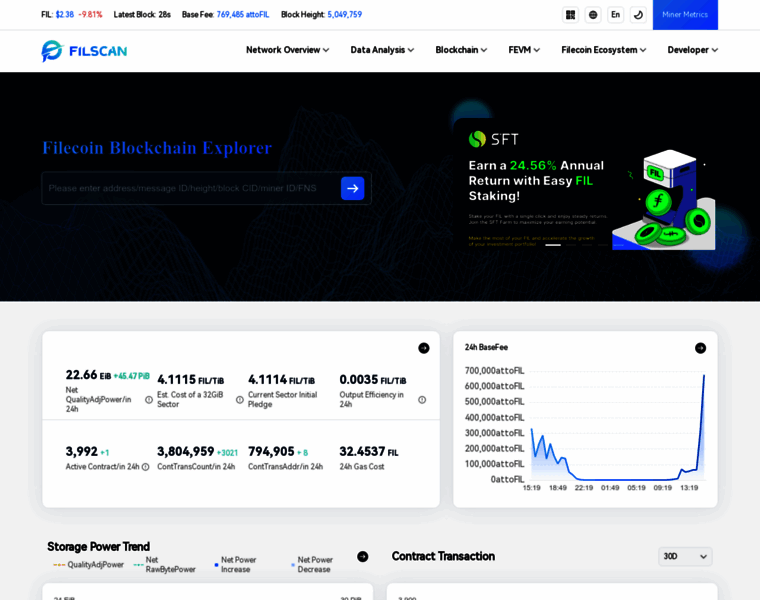Screen dimensions: 760x600
Task: Expand Data Analysis menu
Action: pos(382,50)
